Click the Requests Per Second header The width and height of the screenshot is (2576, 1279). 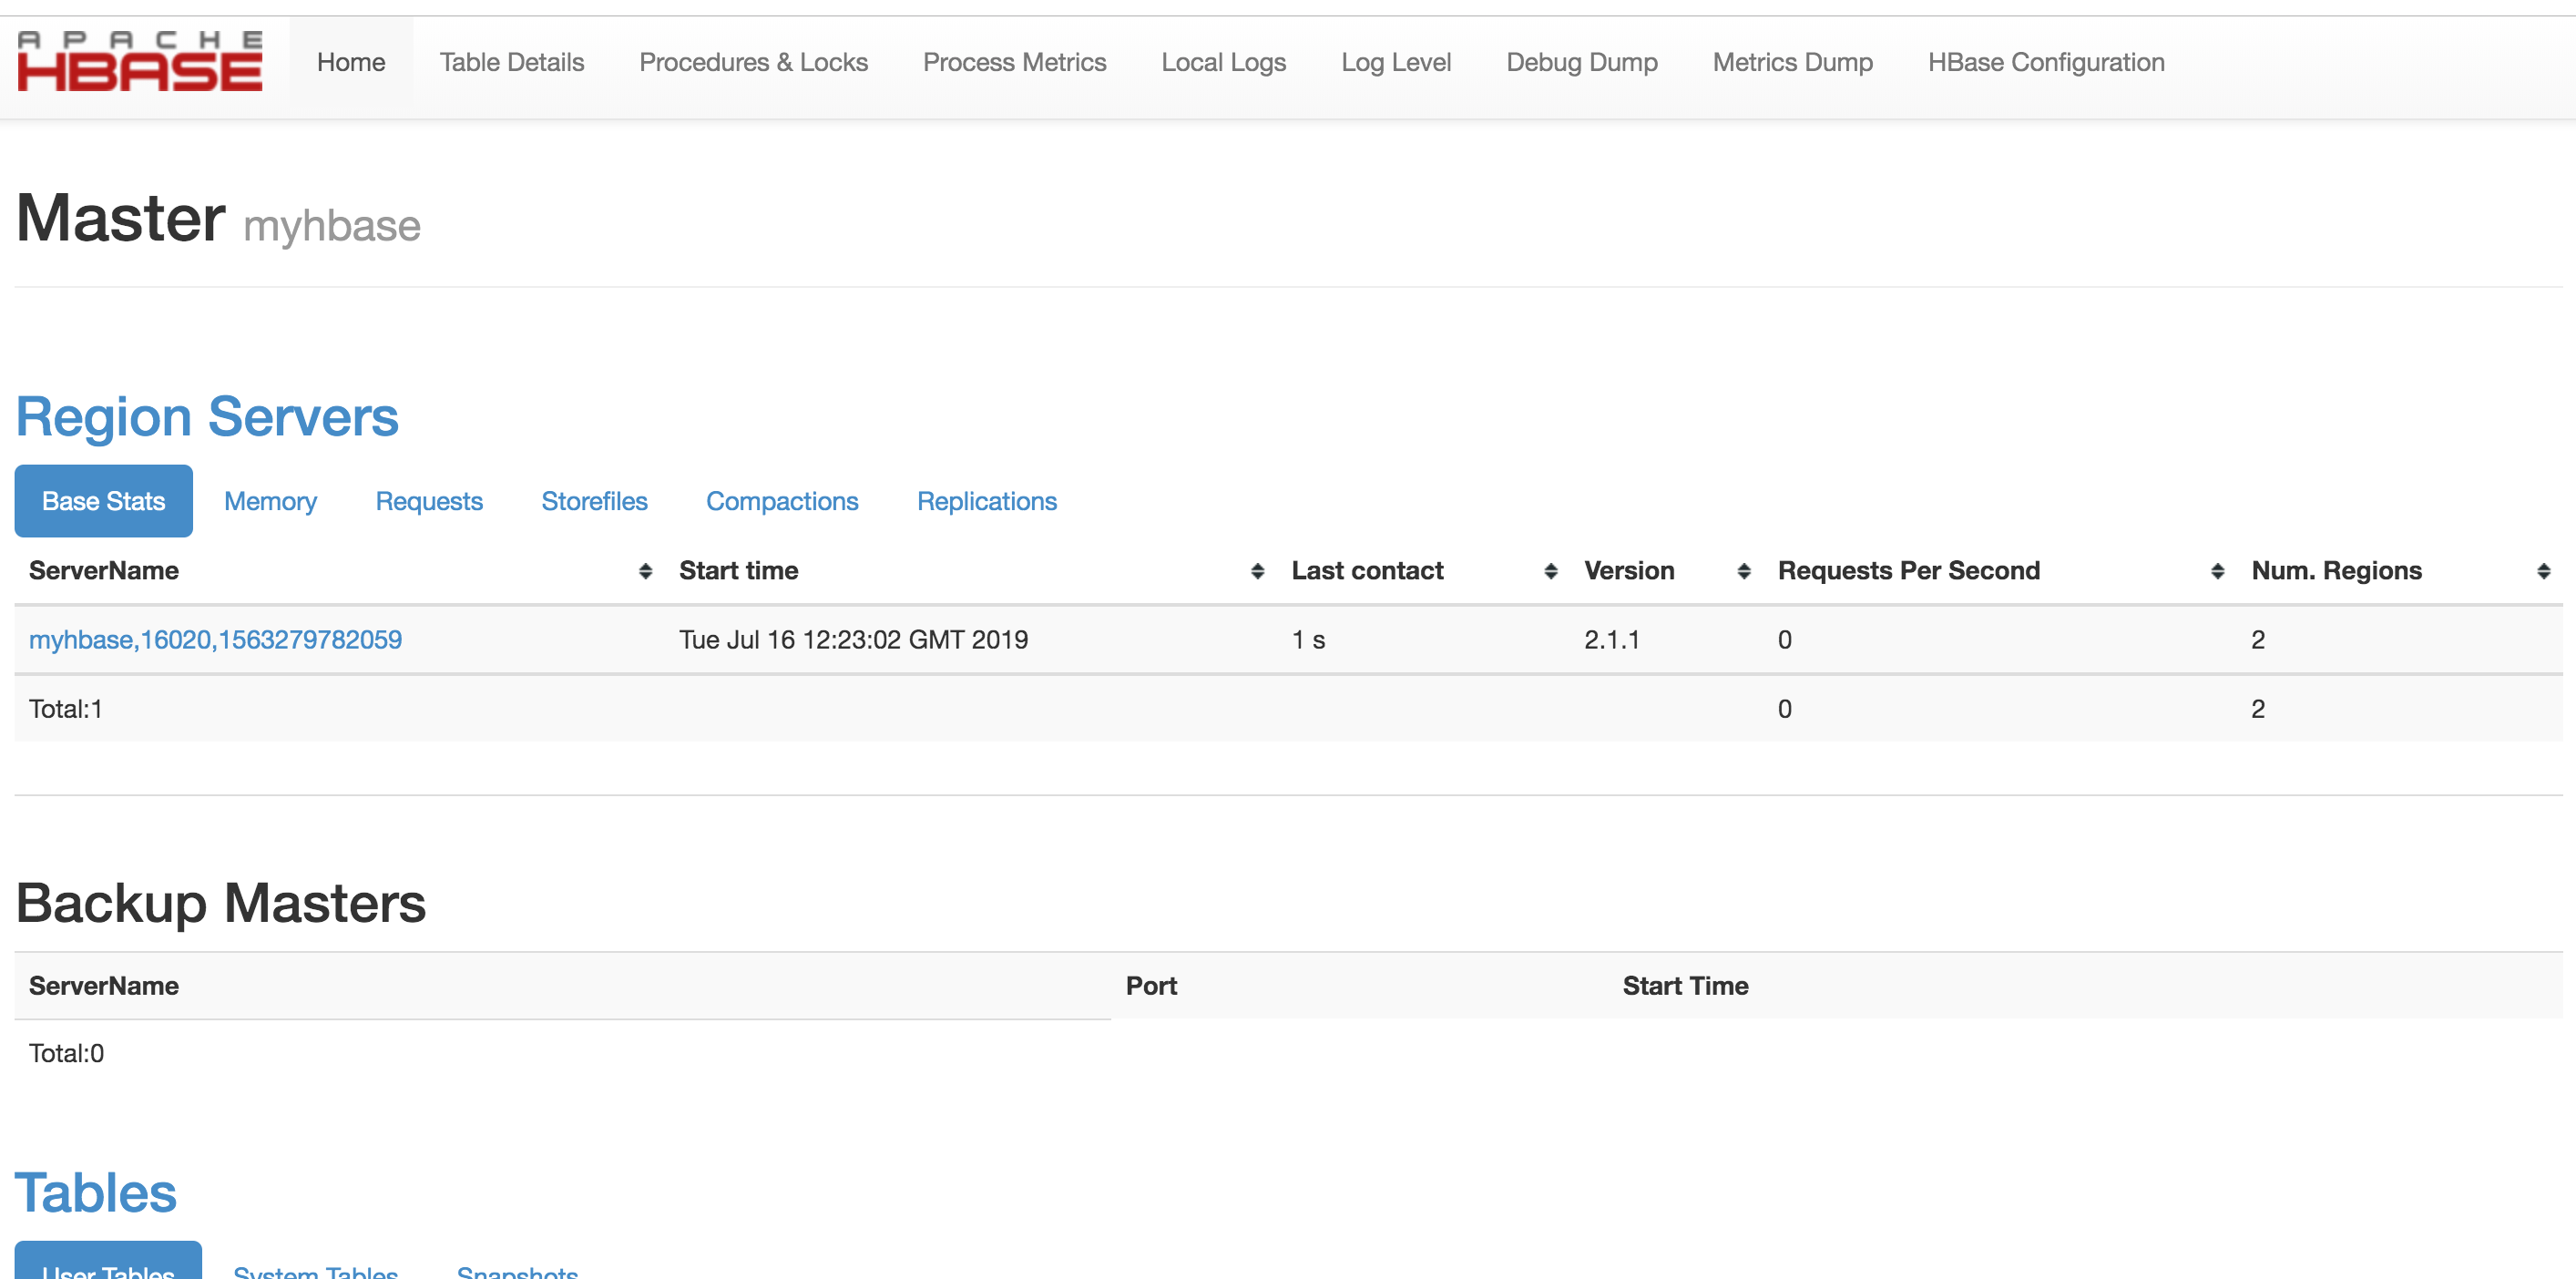click(x=1908, y=571)
